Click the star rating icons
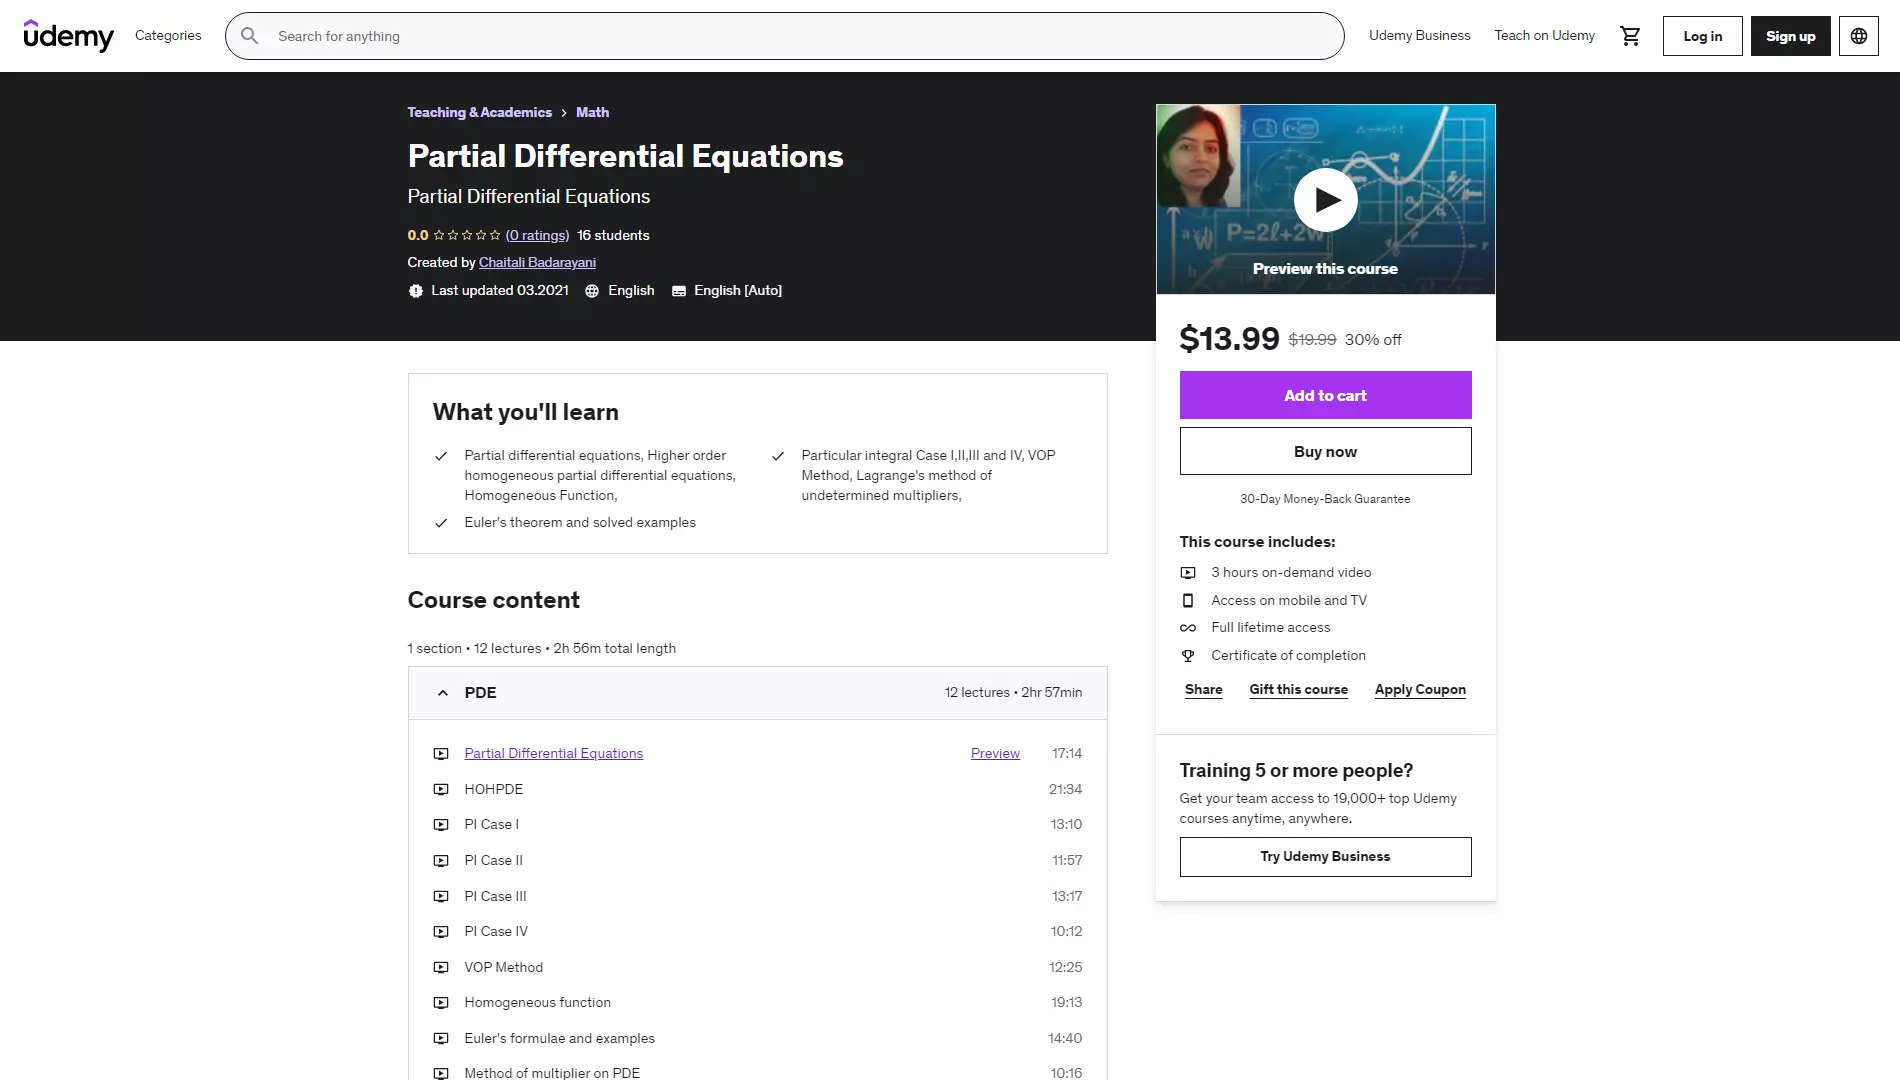 [x=467, y=235]
